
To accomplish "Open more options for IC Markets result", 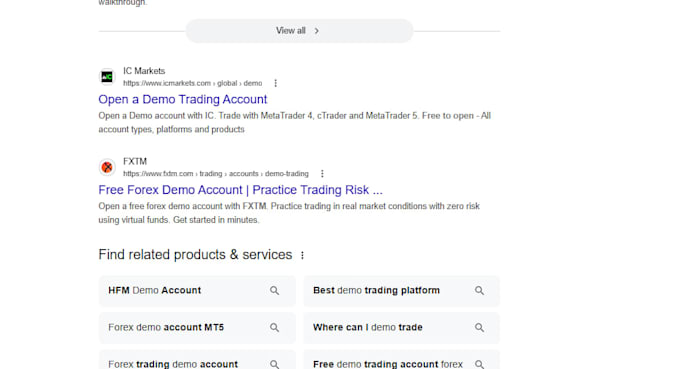I will coord(275,83).
